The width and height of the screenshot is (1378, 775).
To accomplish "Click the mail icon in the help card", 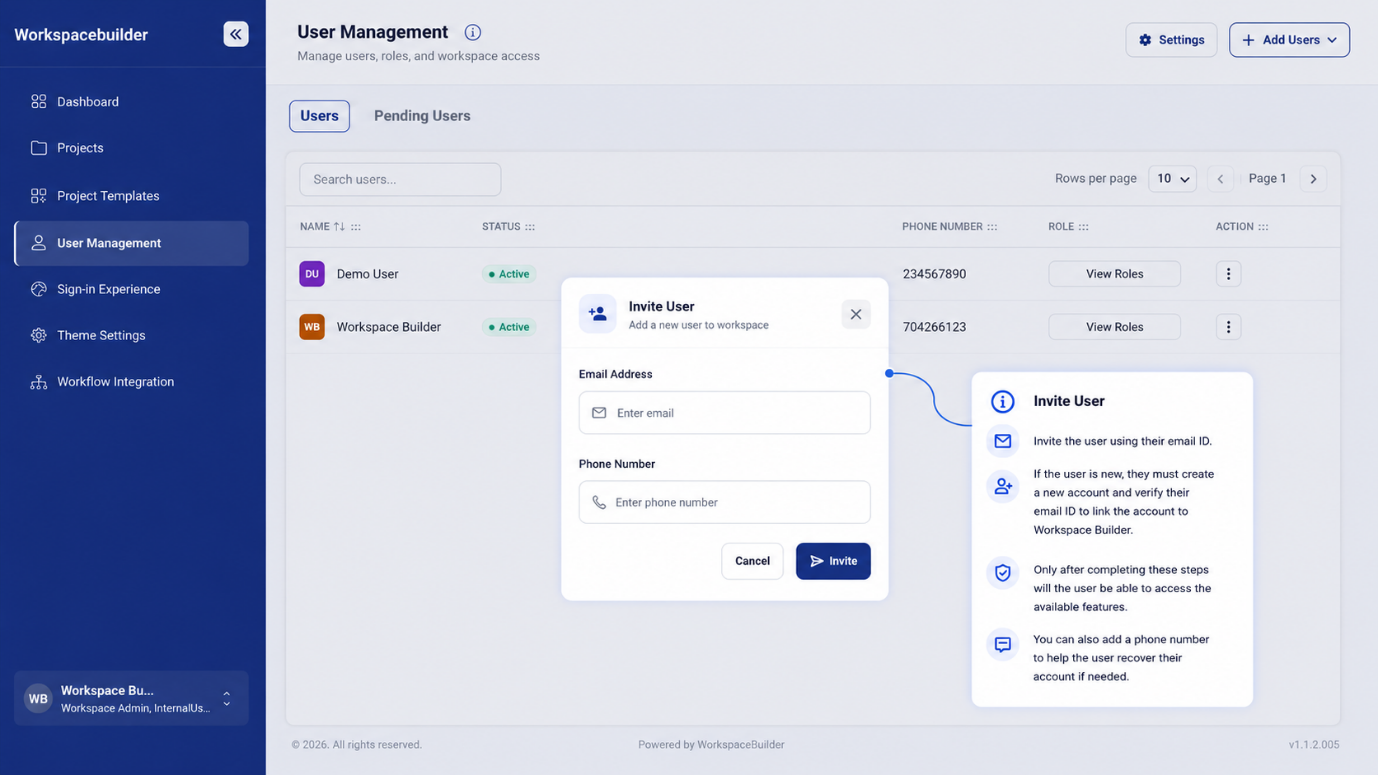I will tap(1003, 441).
